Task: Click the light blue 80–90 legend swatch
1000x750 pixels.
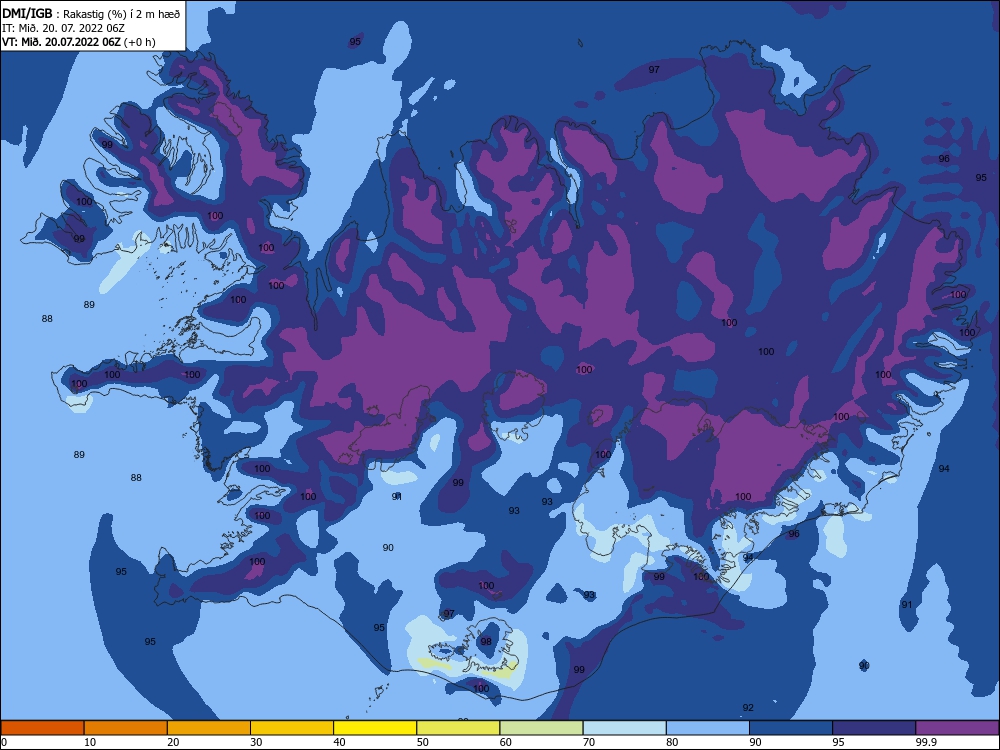Action: (x=708, y=728)
